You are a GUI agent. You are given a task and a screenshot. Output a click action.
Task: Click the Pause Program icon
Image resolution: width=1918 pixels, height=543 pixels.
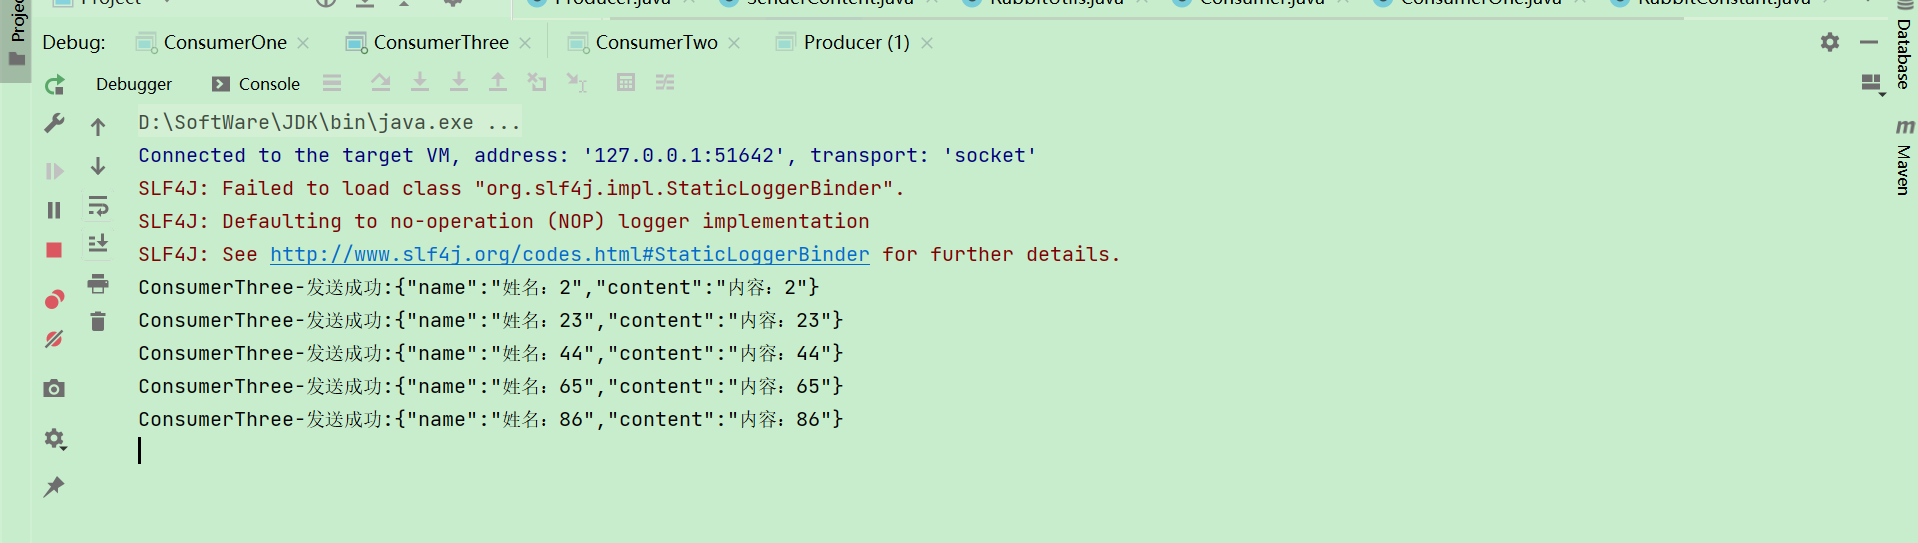point(54,210)
